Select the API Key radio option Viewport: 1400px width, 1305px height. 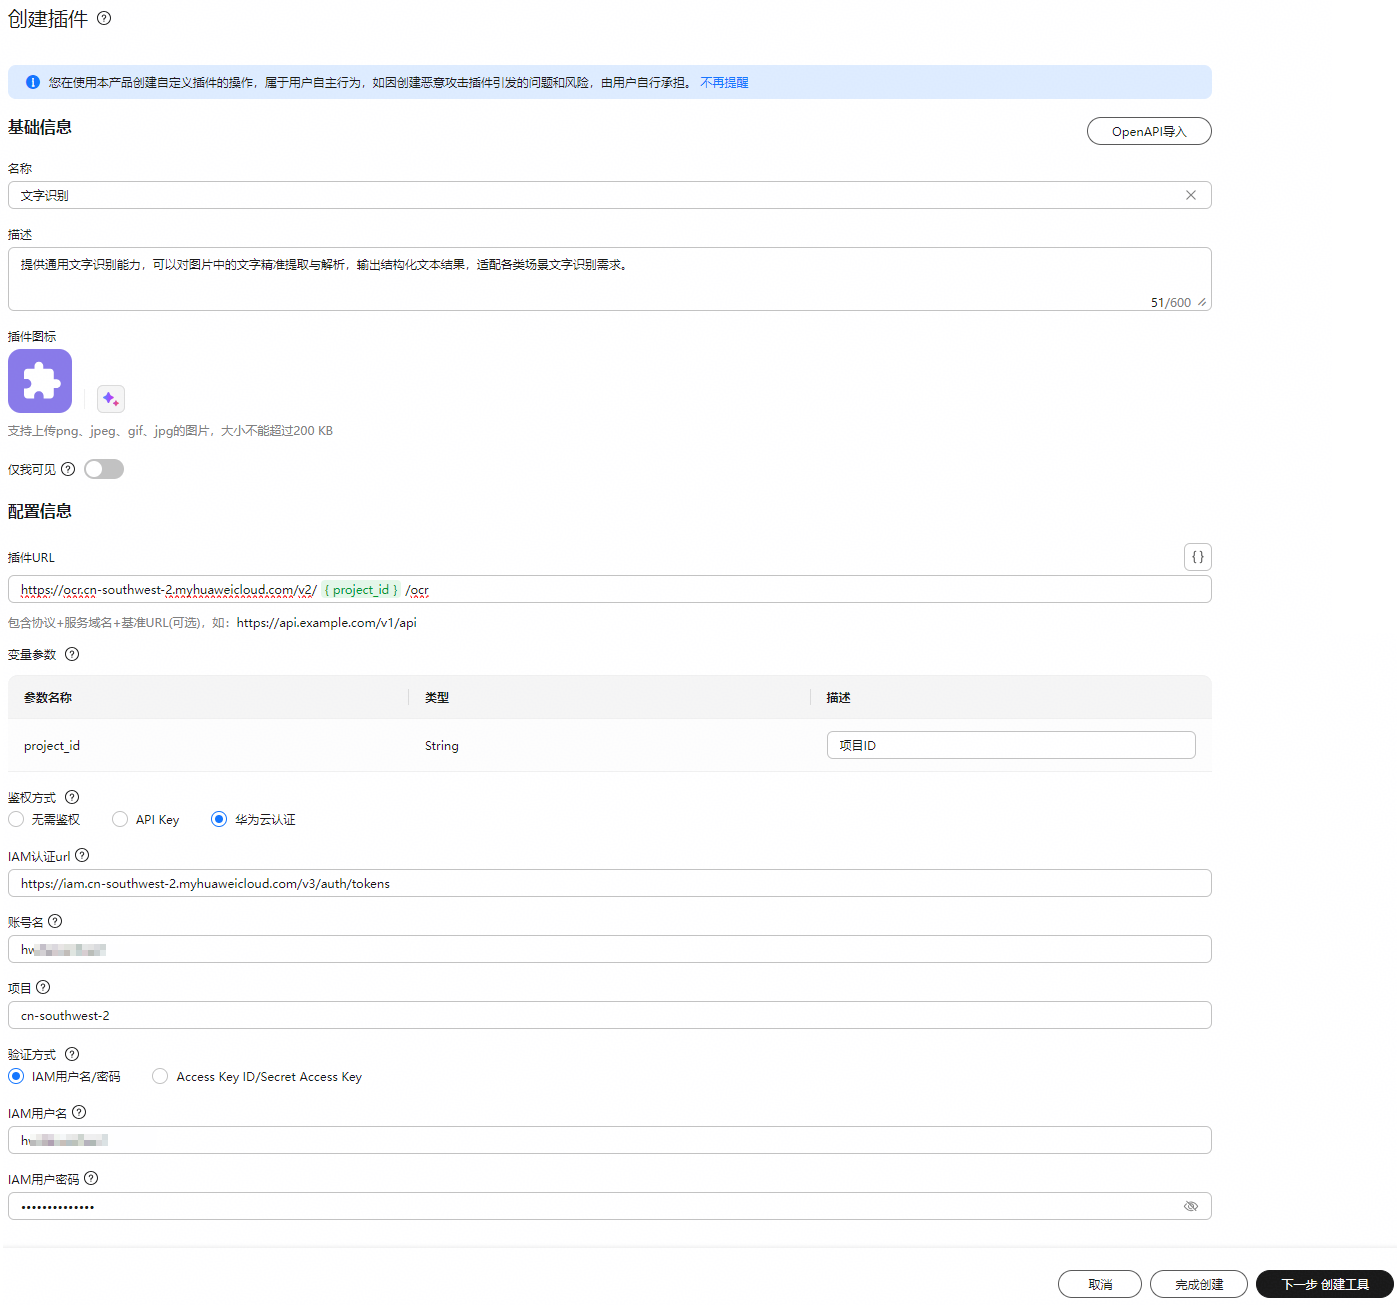coord(120,819)
